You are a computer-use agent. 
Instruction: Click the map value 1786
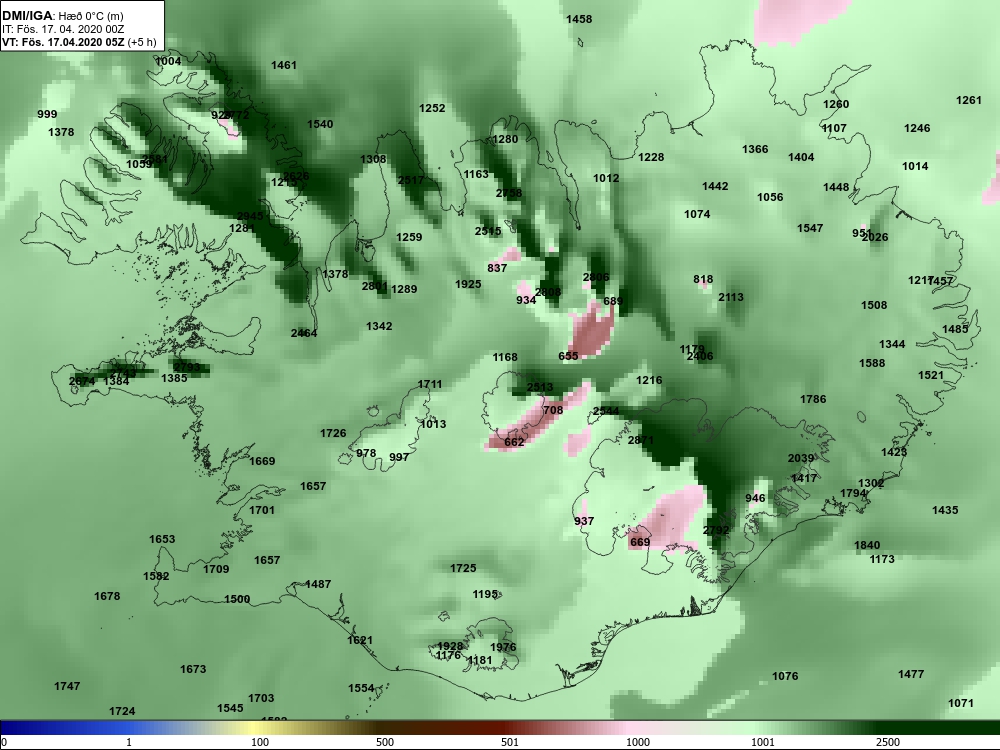coord(813,399)
